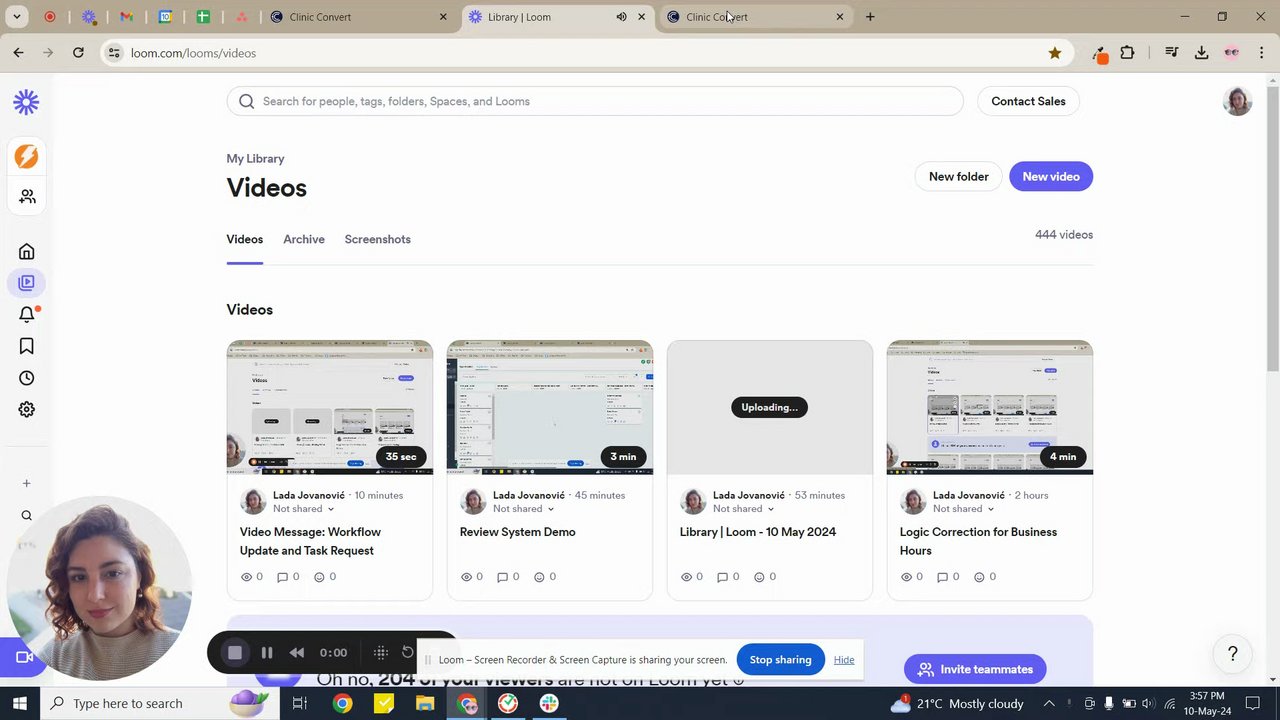Click My Library breadcrumb
The width and height of the screenshot is (1280, 720).
coord(255,159)
